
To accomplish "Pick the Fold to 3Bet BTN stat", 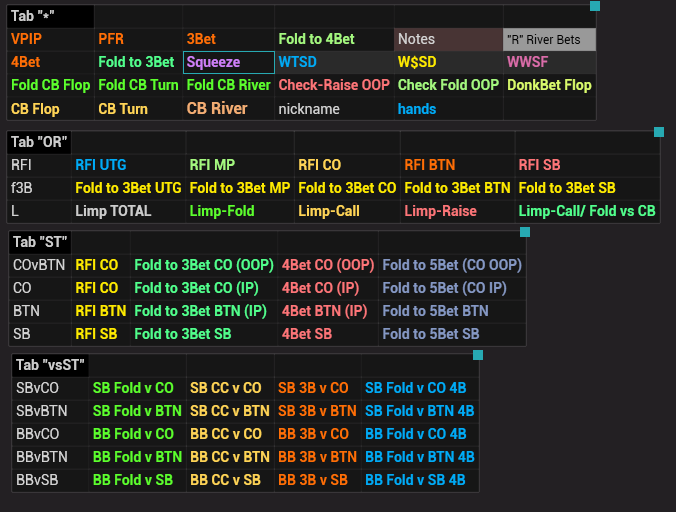I will tap(457, 187).
